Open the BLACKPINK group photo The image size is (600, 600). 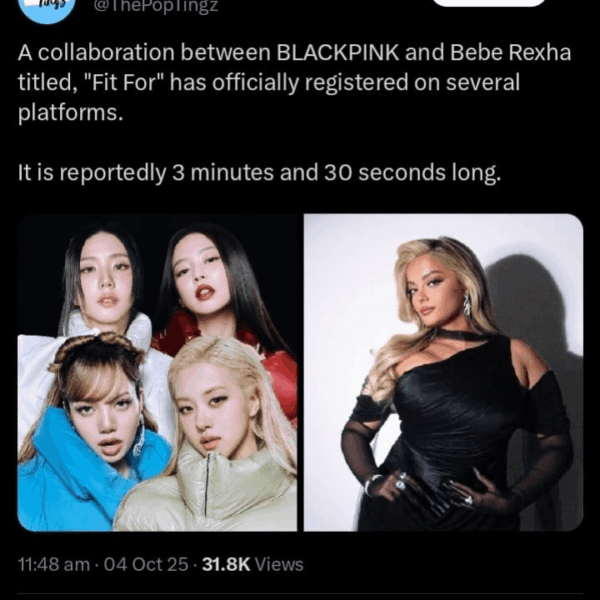157,372
